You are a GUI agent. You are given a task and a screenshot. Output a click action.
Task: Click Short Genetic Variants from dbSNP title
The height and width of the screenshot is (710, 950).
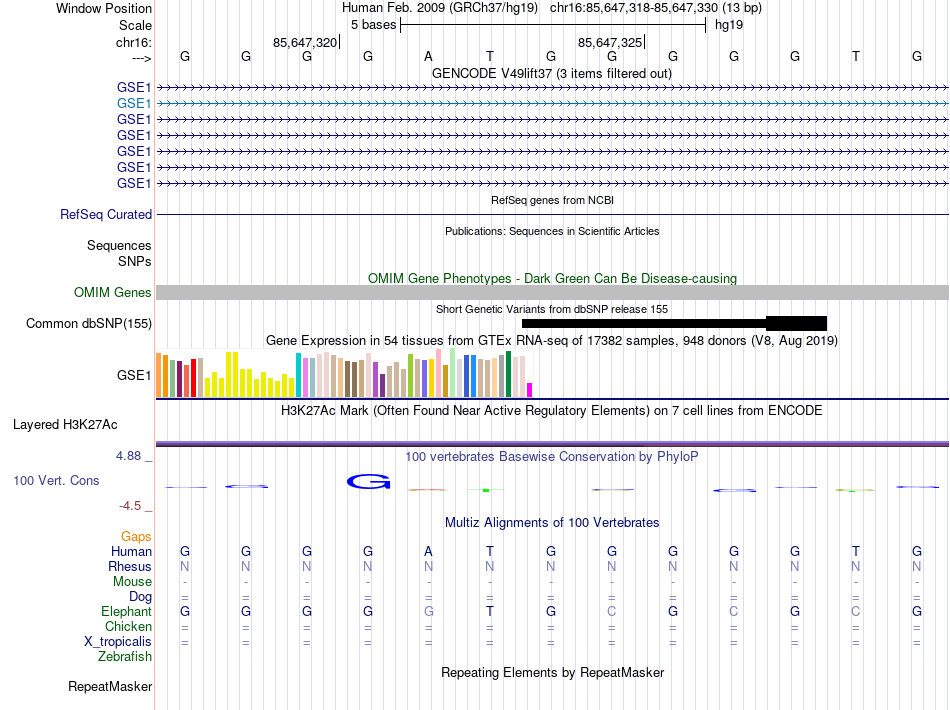(551, 309)
